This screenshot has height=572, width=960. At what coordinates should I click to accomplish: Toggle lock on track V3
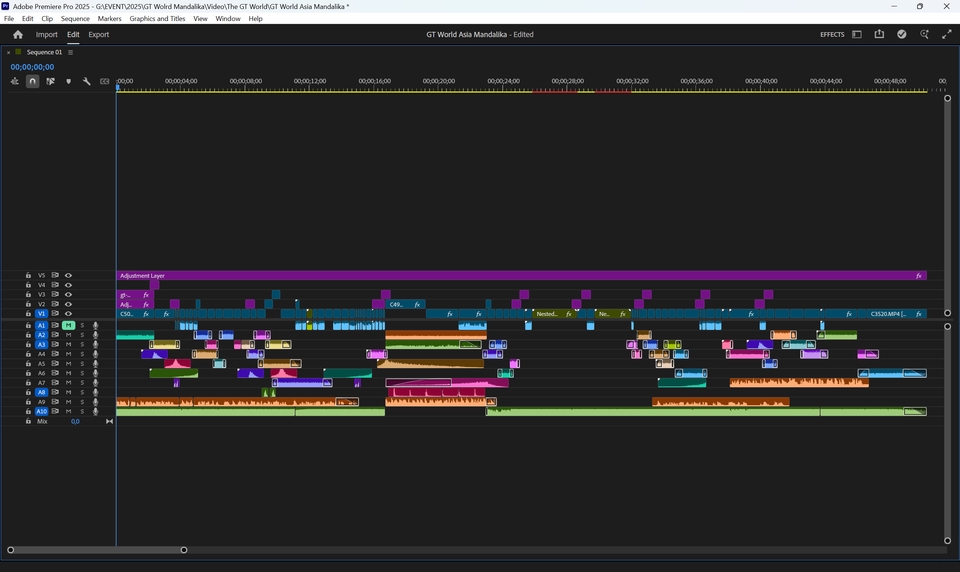(x=28, y=295)
